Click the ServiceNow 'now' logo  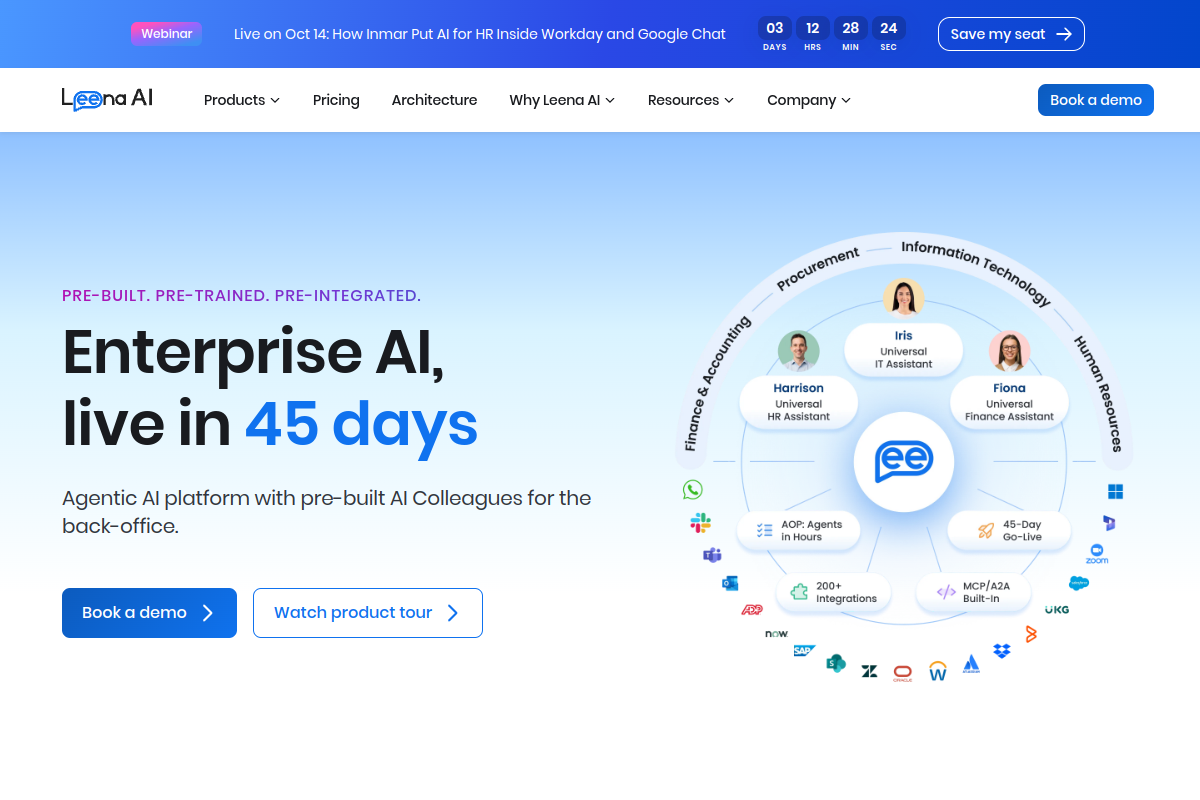(x=777, y=633)
